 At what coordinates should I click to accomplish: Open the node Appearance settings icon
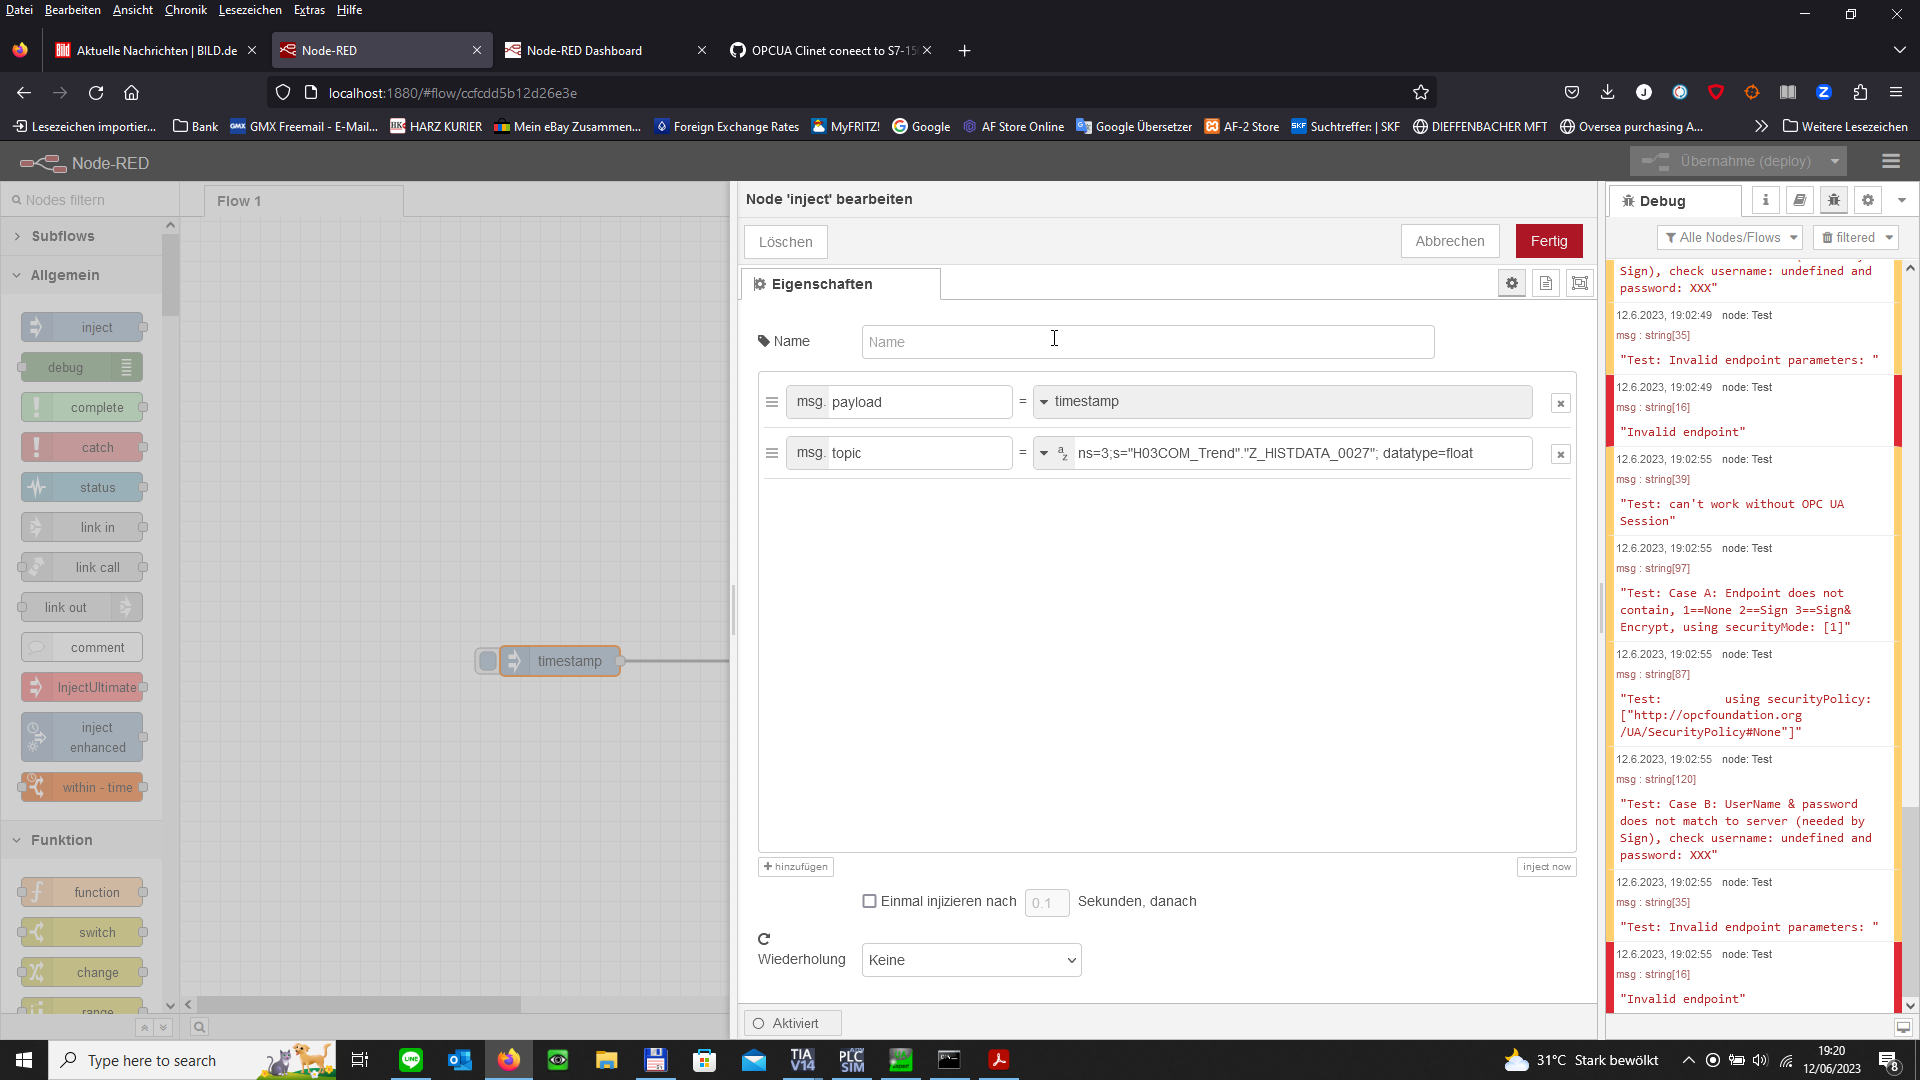coord(1580,283)
